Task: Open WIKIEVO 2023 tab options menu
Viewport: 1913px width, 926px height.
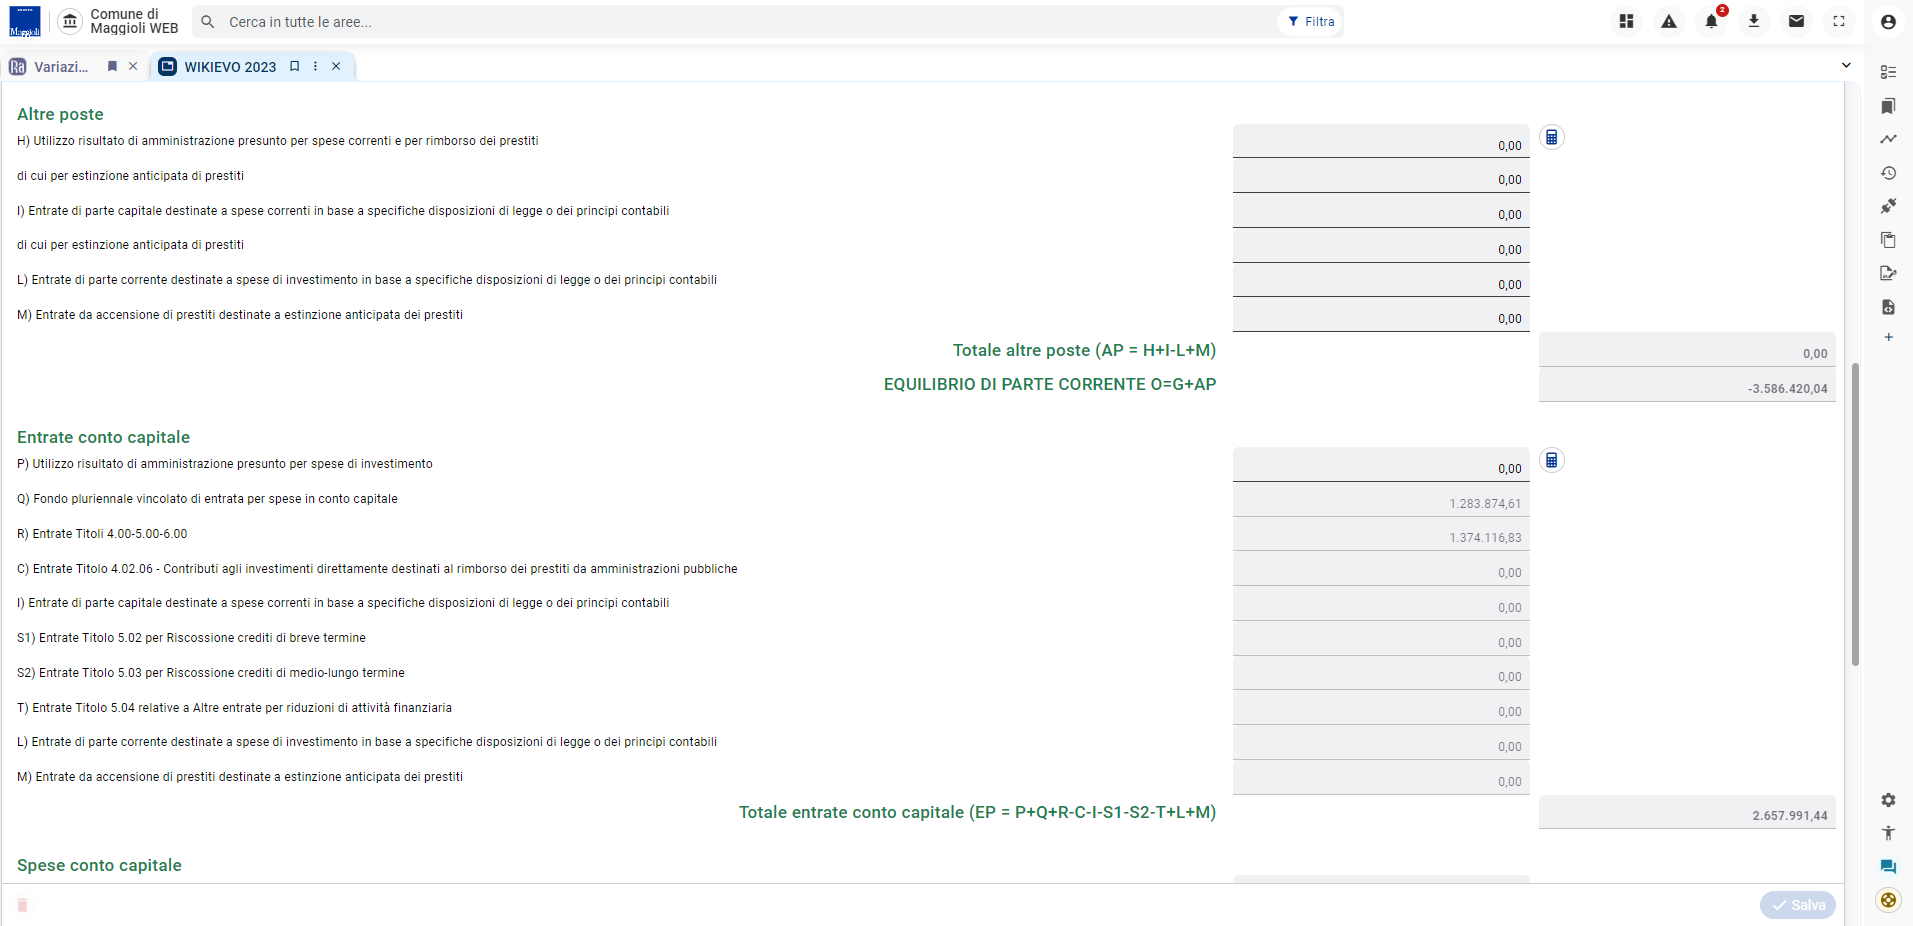Action: click(316, 66)
